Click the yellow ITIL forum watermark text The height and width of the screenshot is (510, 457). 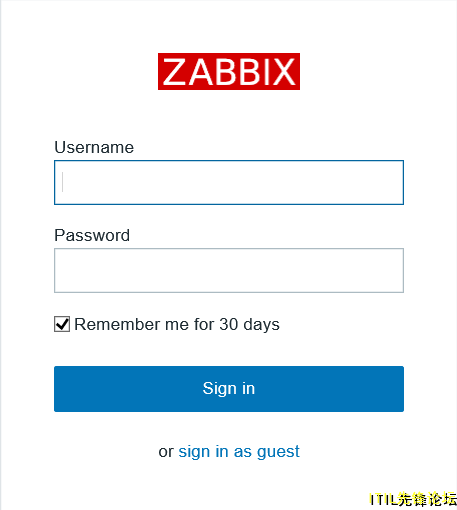pos(413,499)
